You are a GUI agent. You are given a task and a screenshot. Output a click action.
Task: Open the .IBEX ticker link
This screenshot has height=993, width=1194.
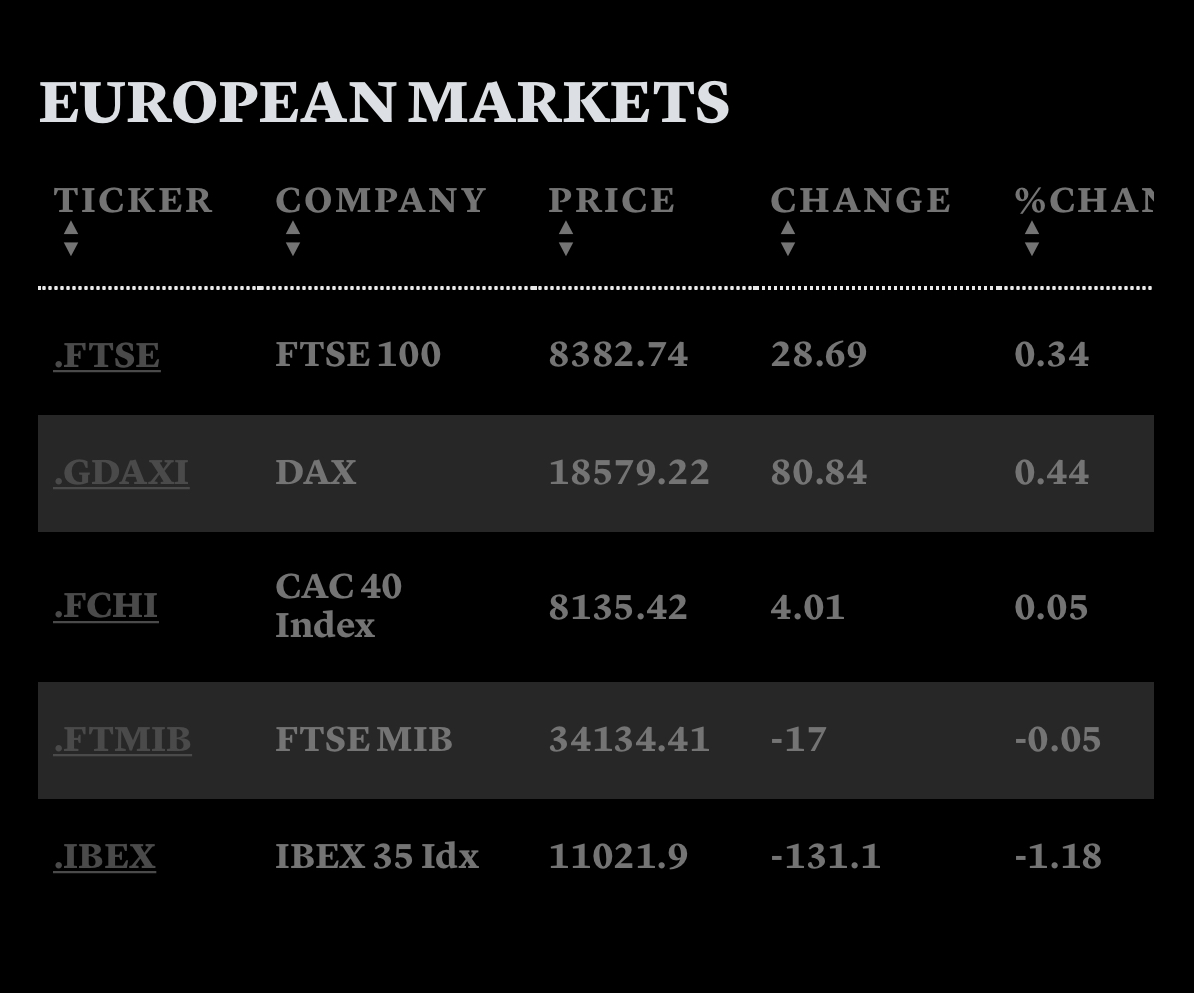tap(104, 856)
